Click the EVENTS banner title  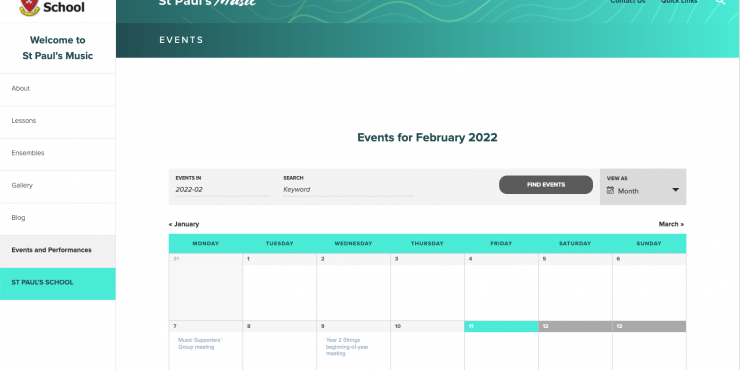181,40
